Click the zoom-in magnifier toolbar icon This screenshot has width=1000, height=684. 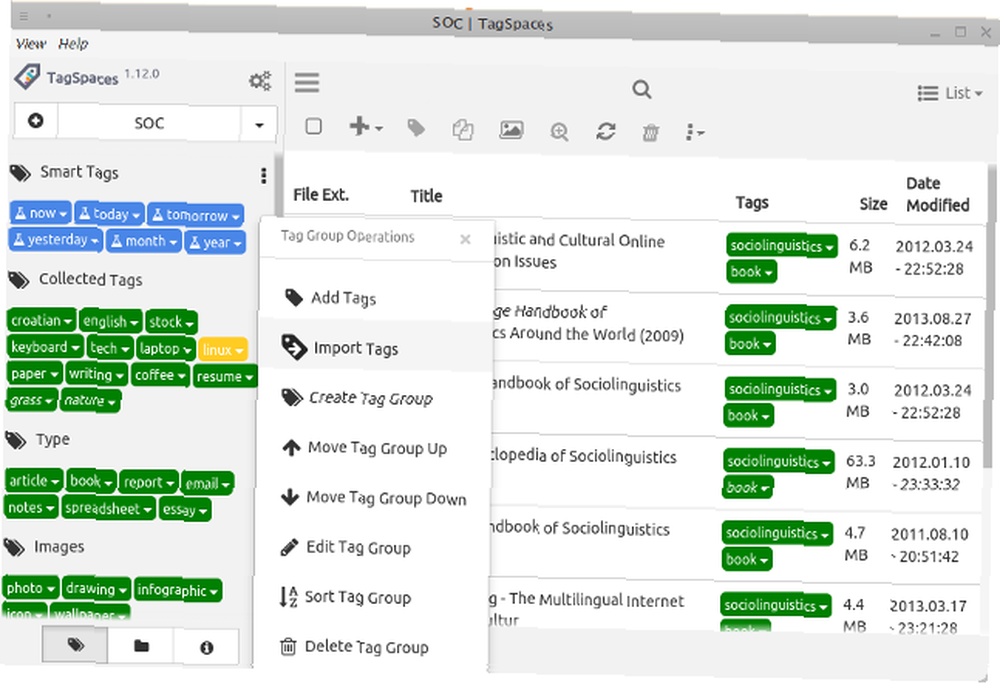click(559, 132)
